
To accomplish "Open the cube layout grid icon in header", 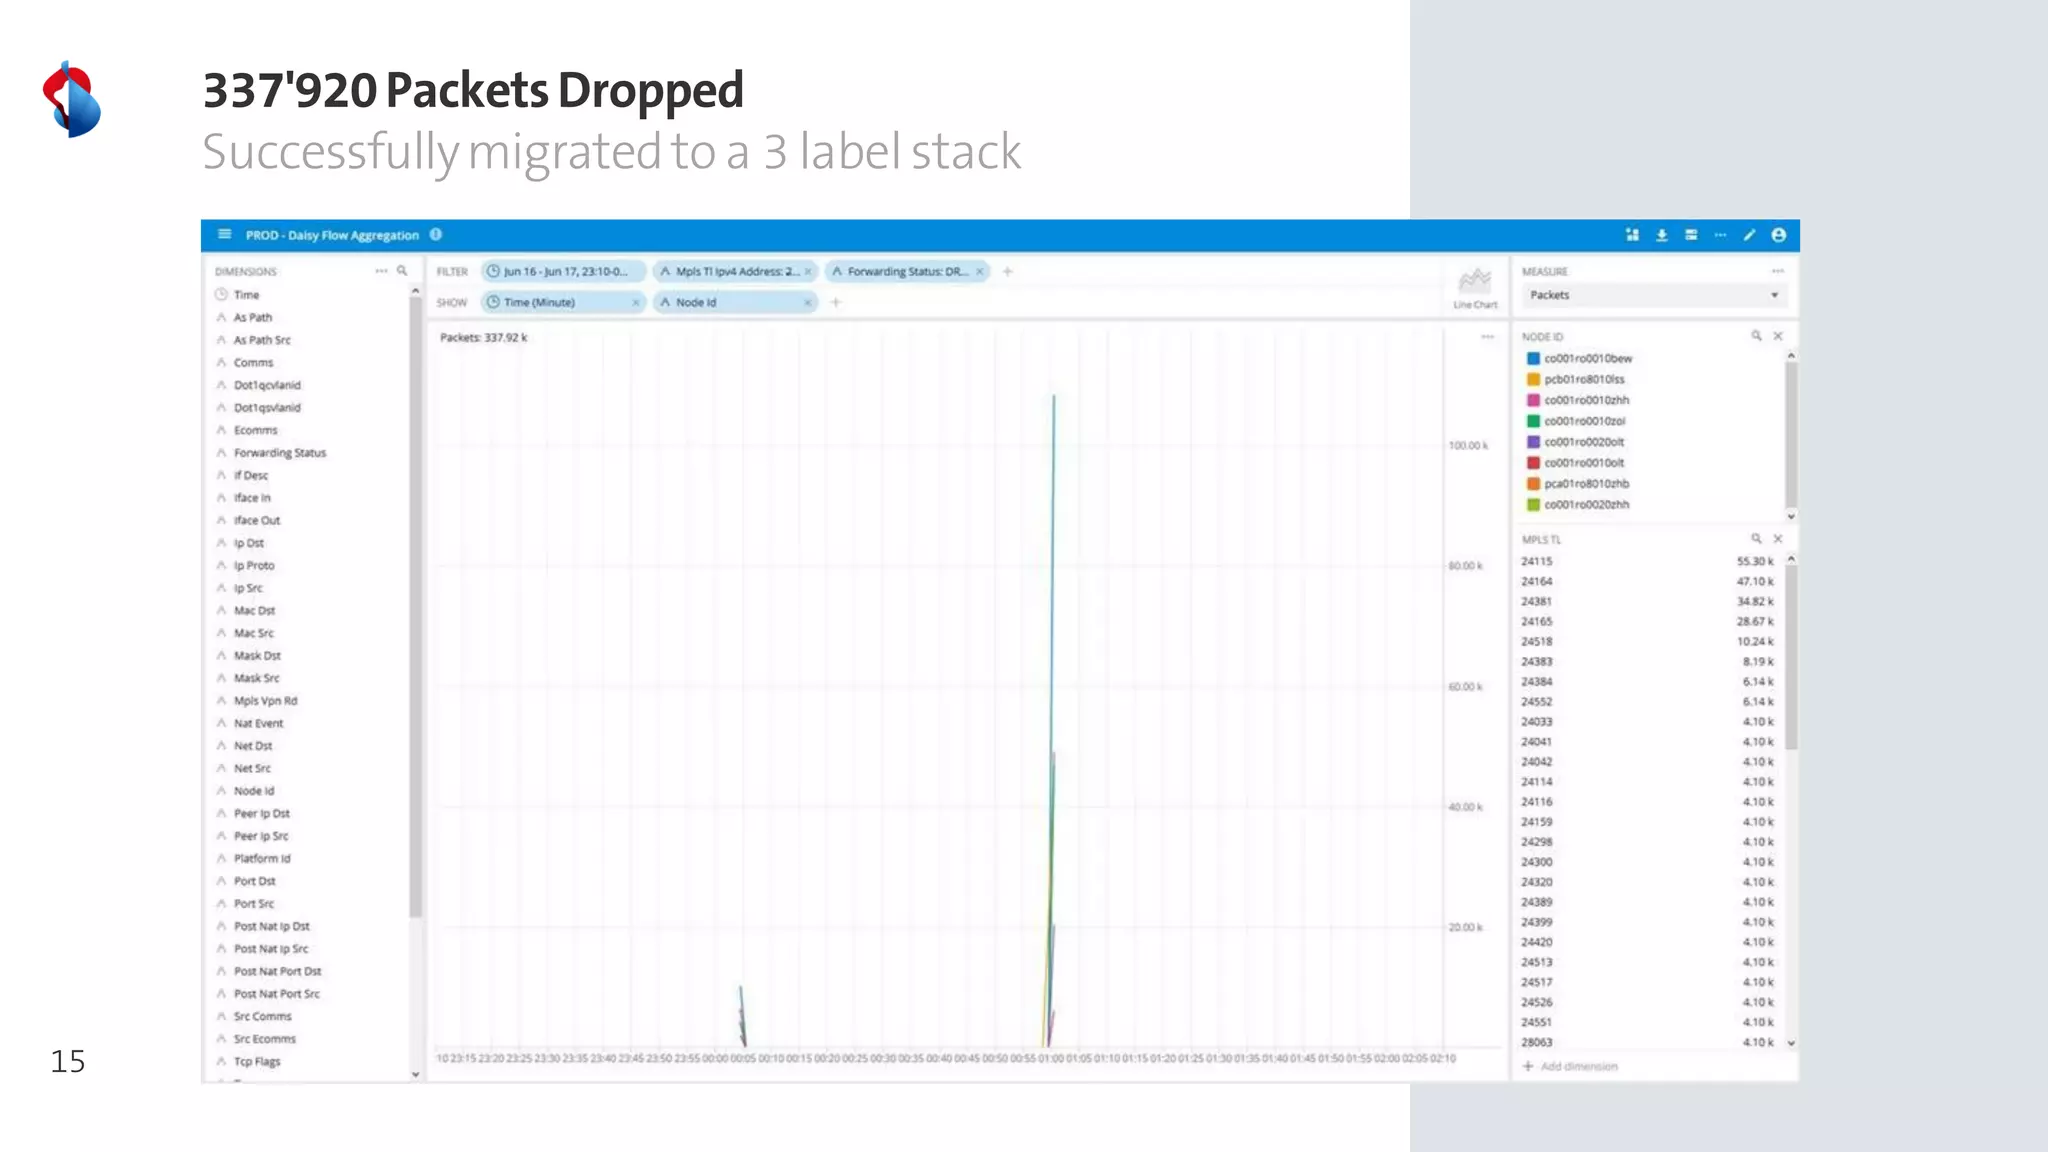I will click(x=1632, y=235).
